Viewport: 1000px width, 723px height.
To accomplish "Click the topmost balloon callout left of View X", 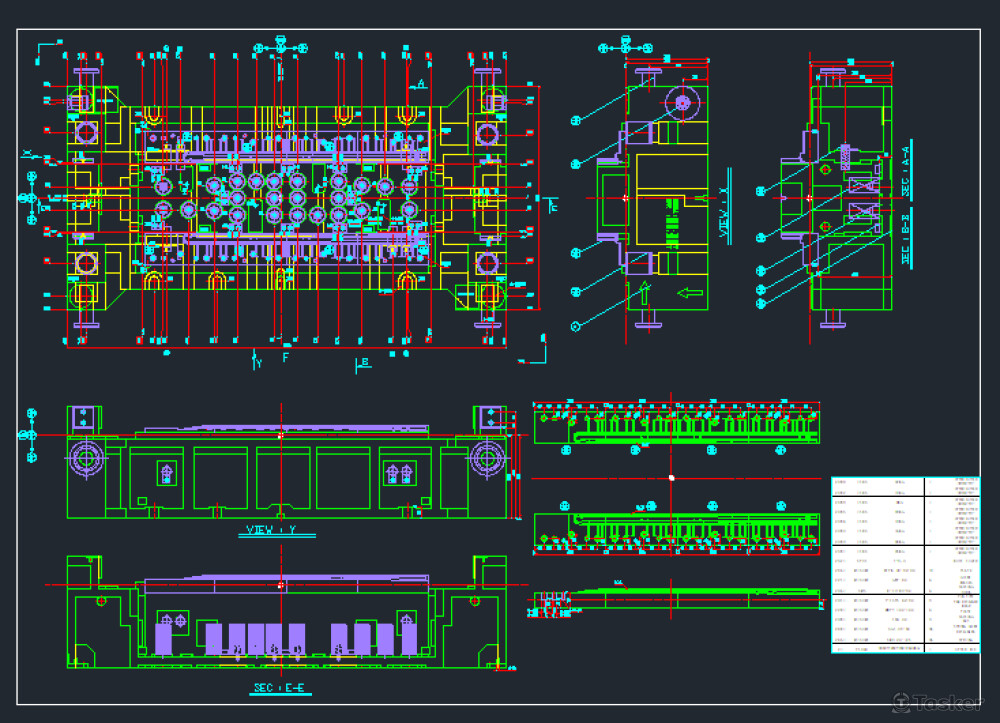I will (575, 121).
